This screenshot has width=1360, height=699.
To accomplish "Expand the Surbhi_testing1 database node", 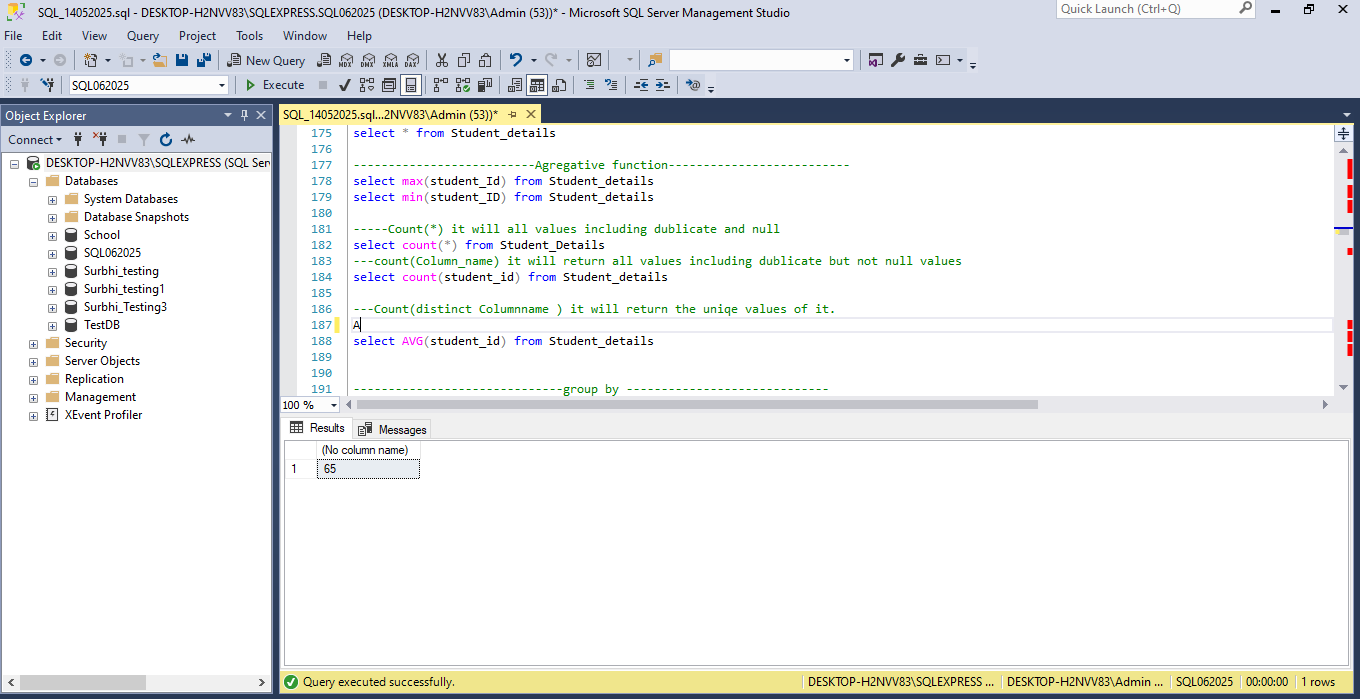I will point(53,289).
